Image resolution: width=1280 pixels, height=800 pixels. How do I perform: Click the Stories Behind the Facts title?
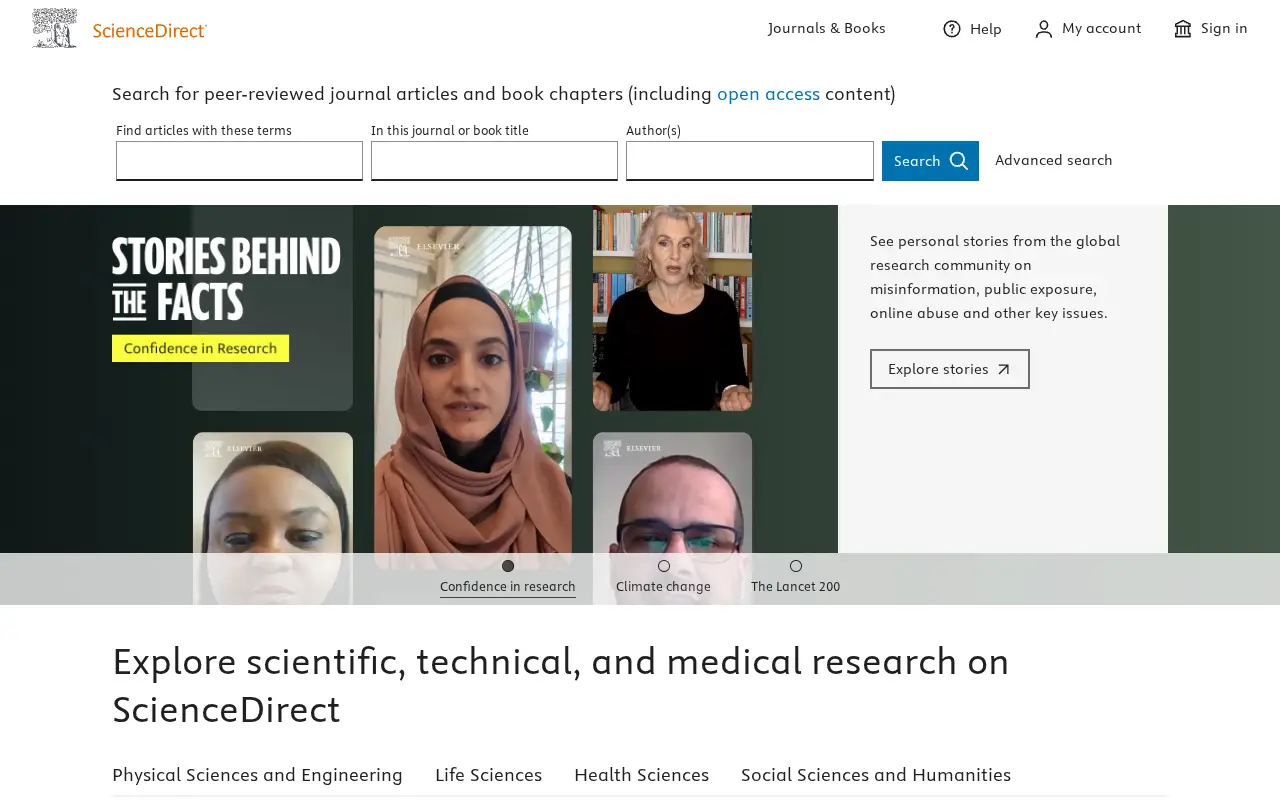coord(226,279)
